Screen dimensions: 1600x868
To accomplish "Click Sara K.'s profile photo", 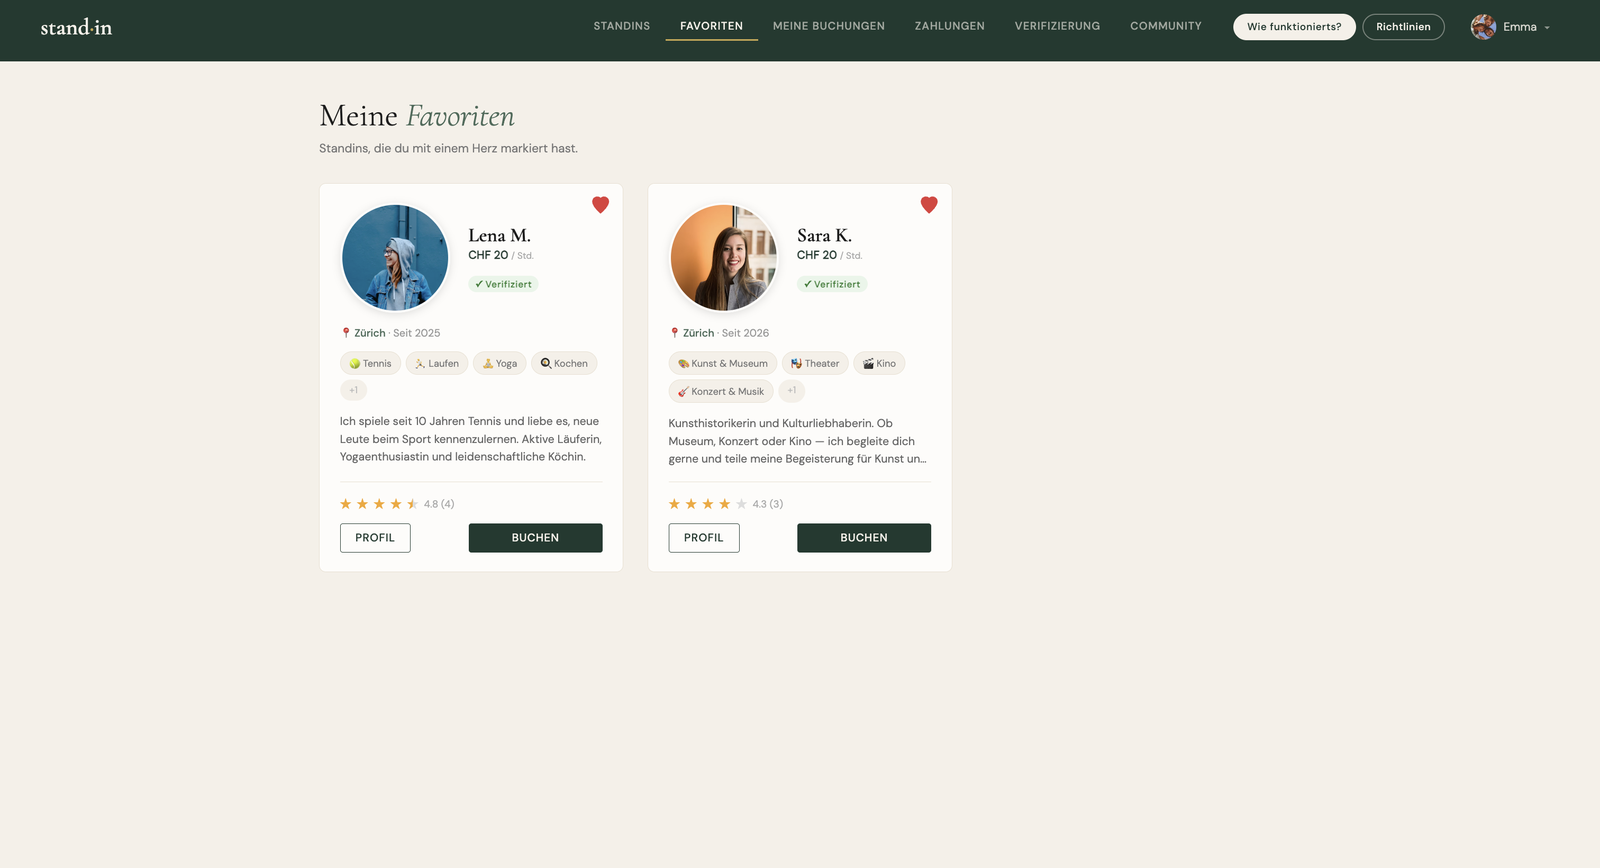I will (724, 258).
